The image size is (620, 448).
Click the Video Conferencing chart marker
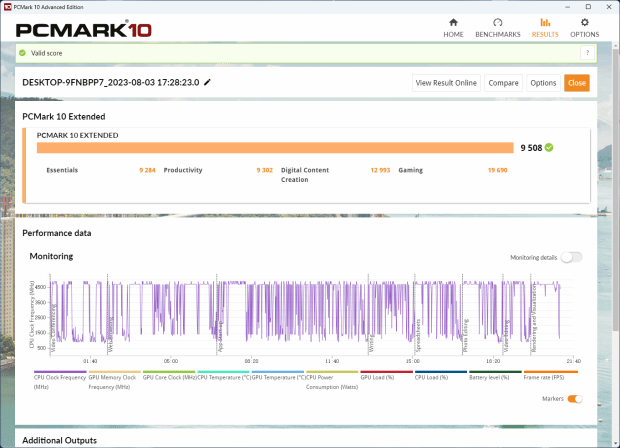54,327
